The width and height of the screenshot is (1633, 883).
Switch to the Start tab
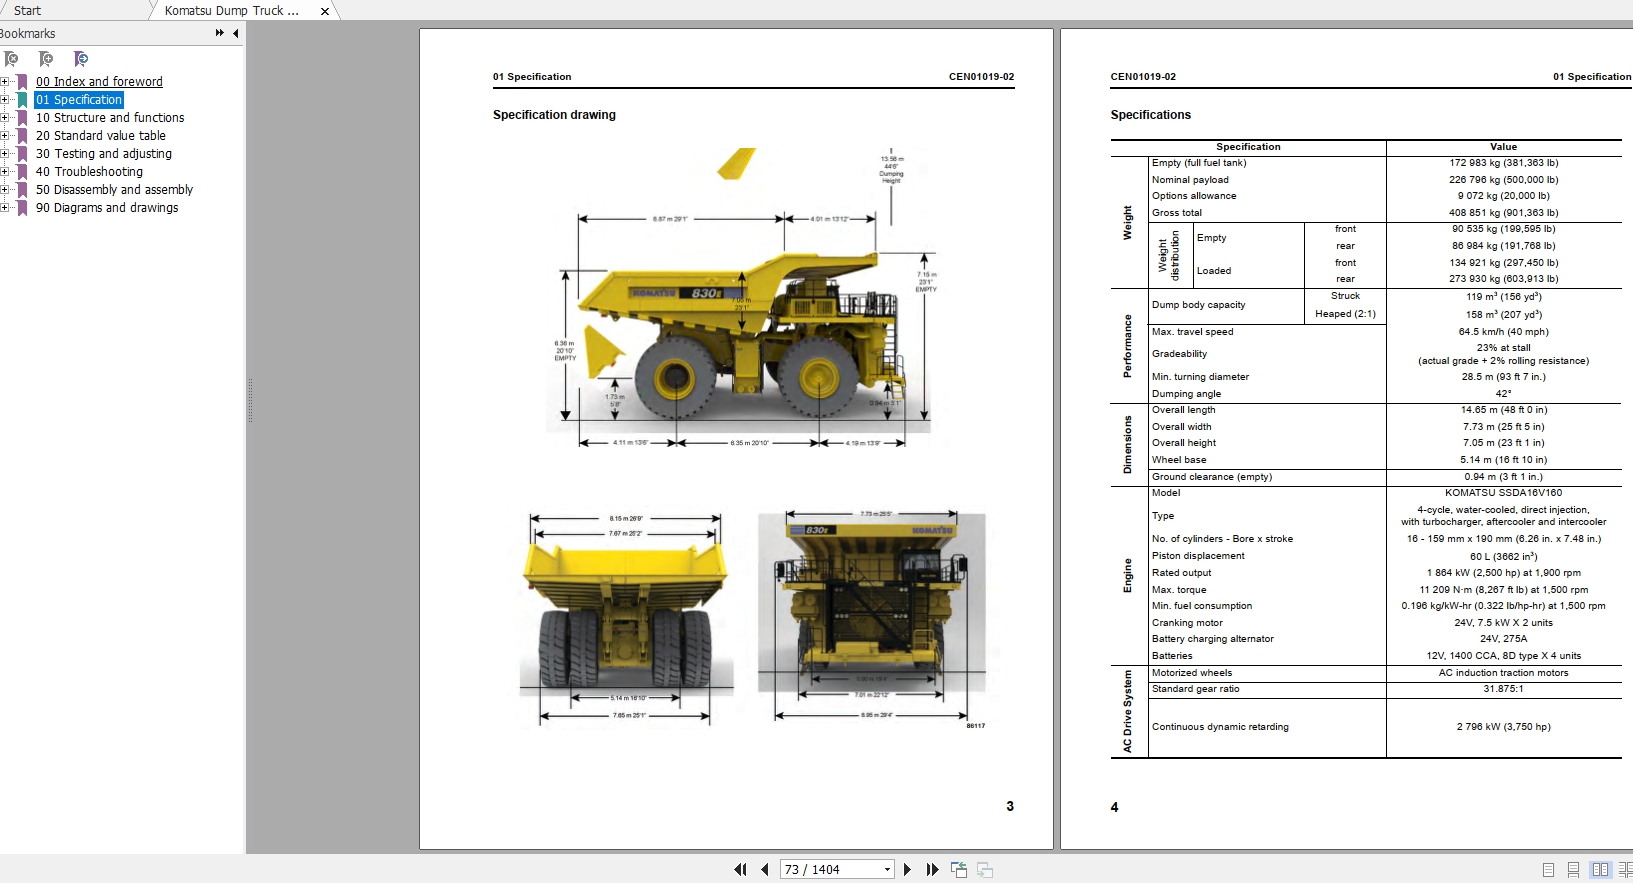pyautogui.click(x=28, y=10)
